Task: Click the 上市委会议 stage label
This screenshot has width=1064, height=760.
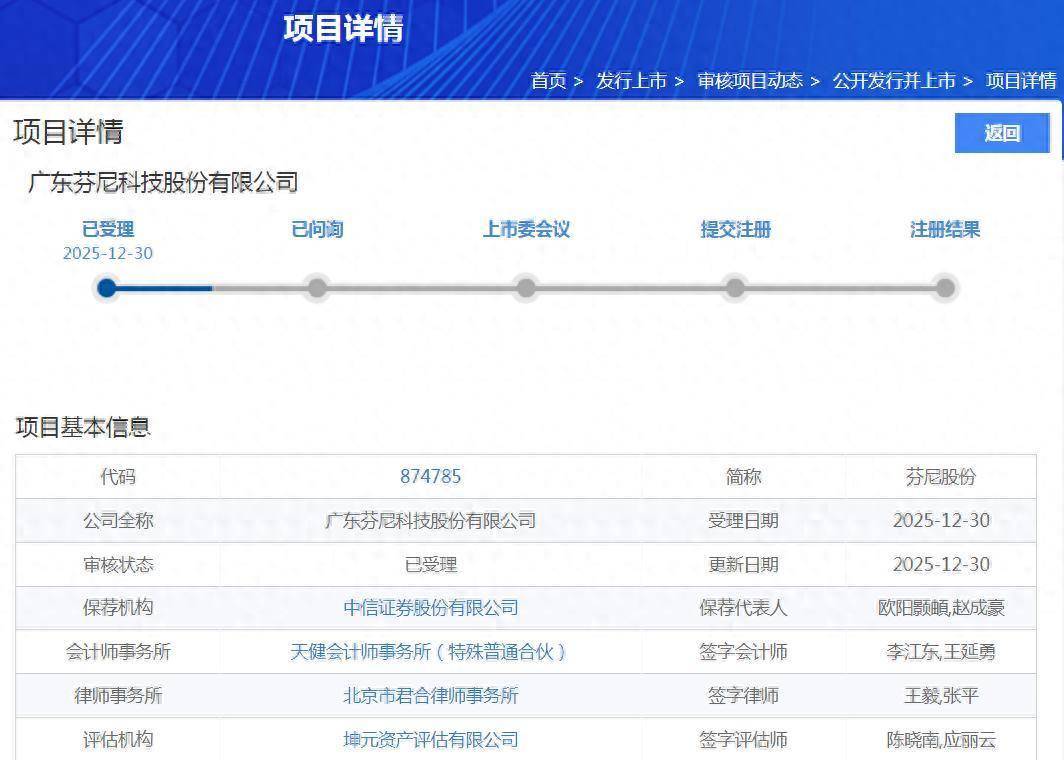Action: click(526, 230)
